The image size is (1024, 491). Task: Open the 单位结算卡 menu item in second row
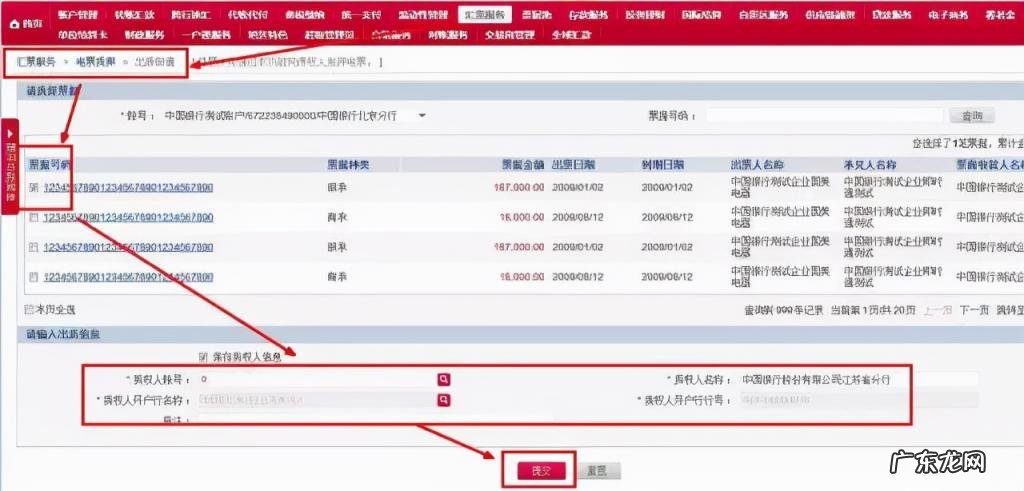pyautogui.click(x=82, y=35)
